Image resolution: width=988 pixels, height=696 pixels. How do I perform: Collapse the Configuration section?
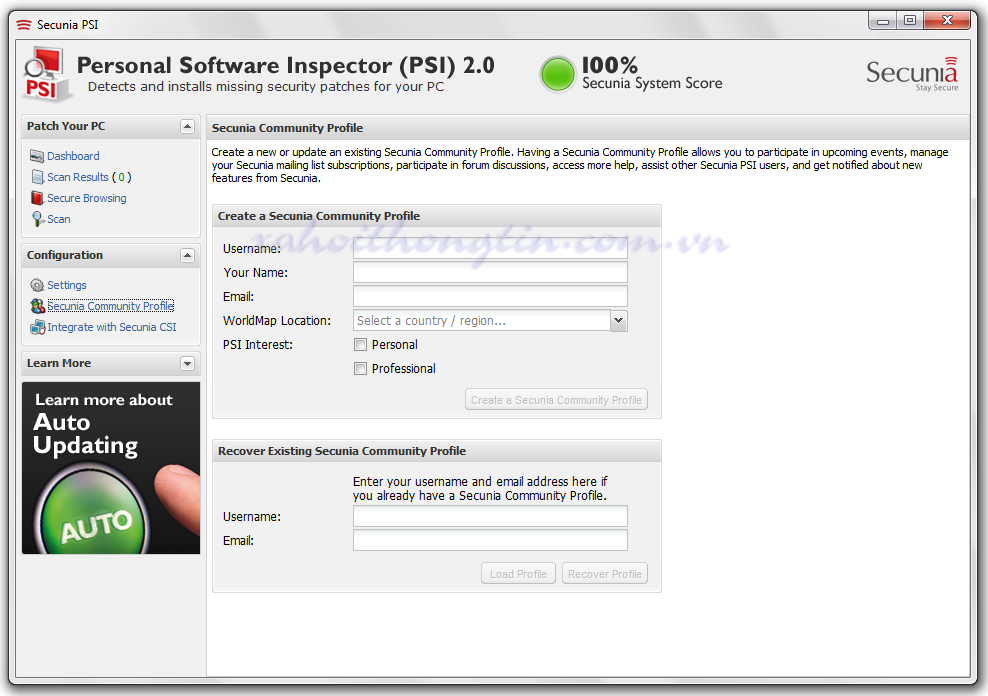coord(187,256)
